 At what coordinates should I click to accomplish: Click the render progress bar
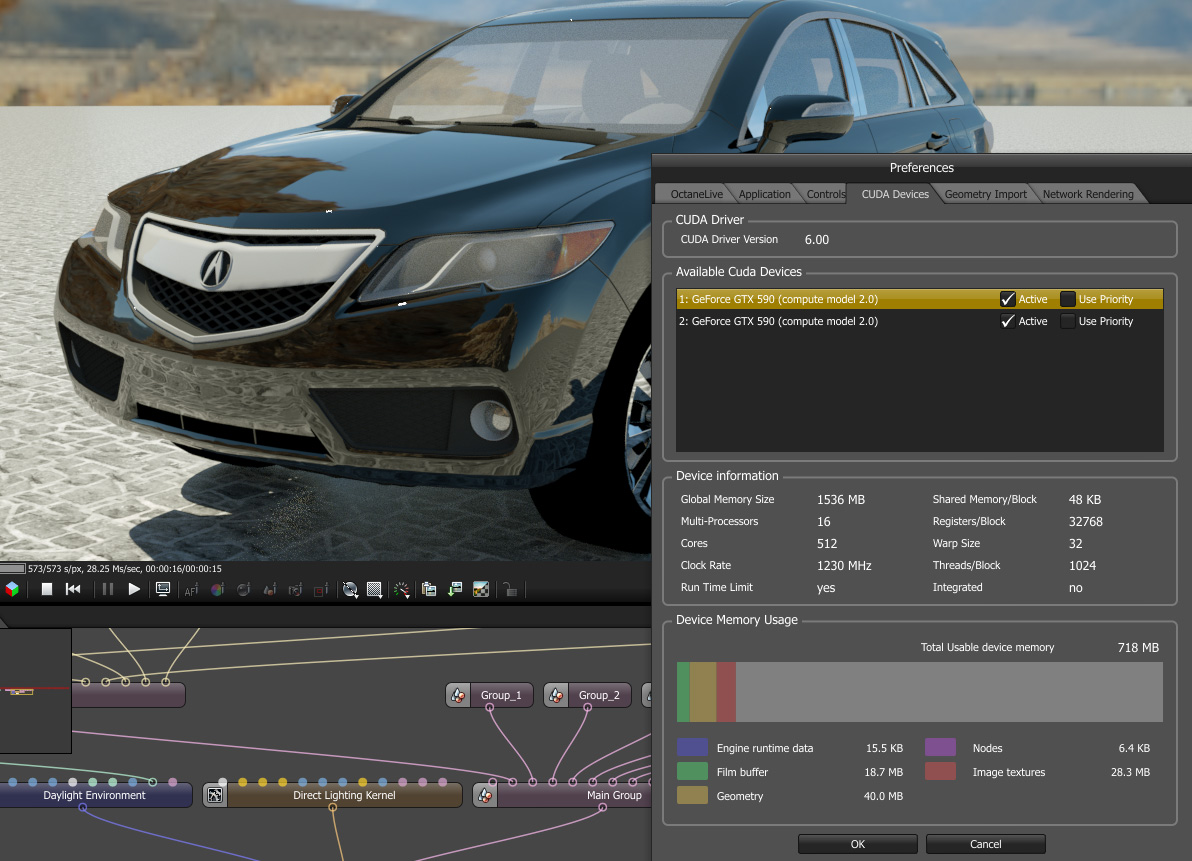[13, 568]
